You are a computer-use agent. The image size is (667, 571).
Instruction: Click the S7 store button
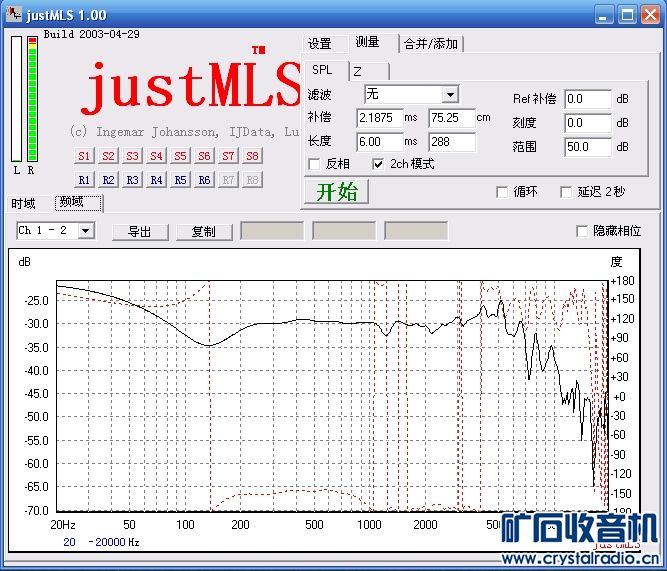click(228, 156)
